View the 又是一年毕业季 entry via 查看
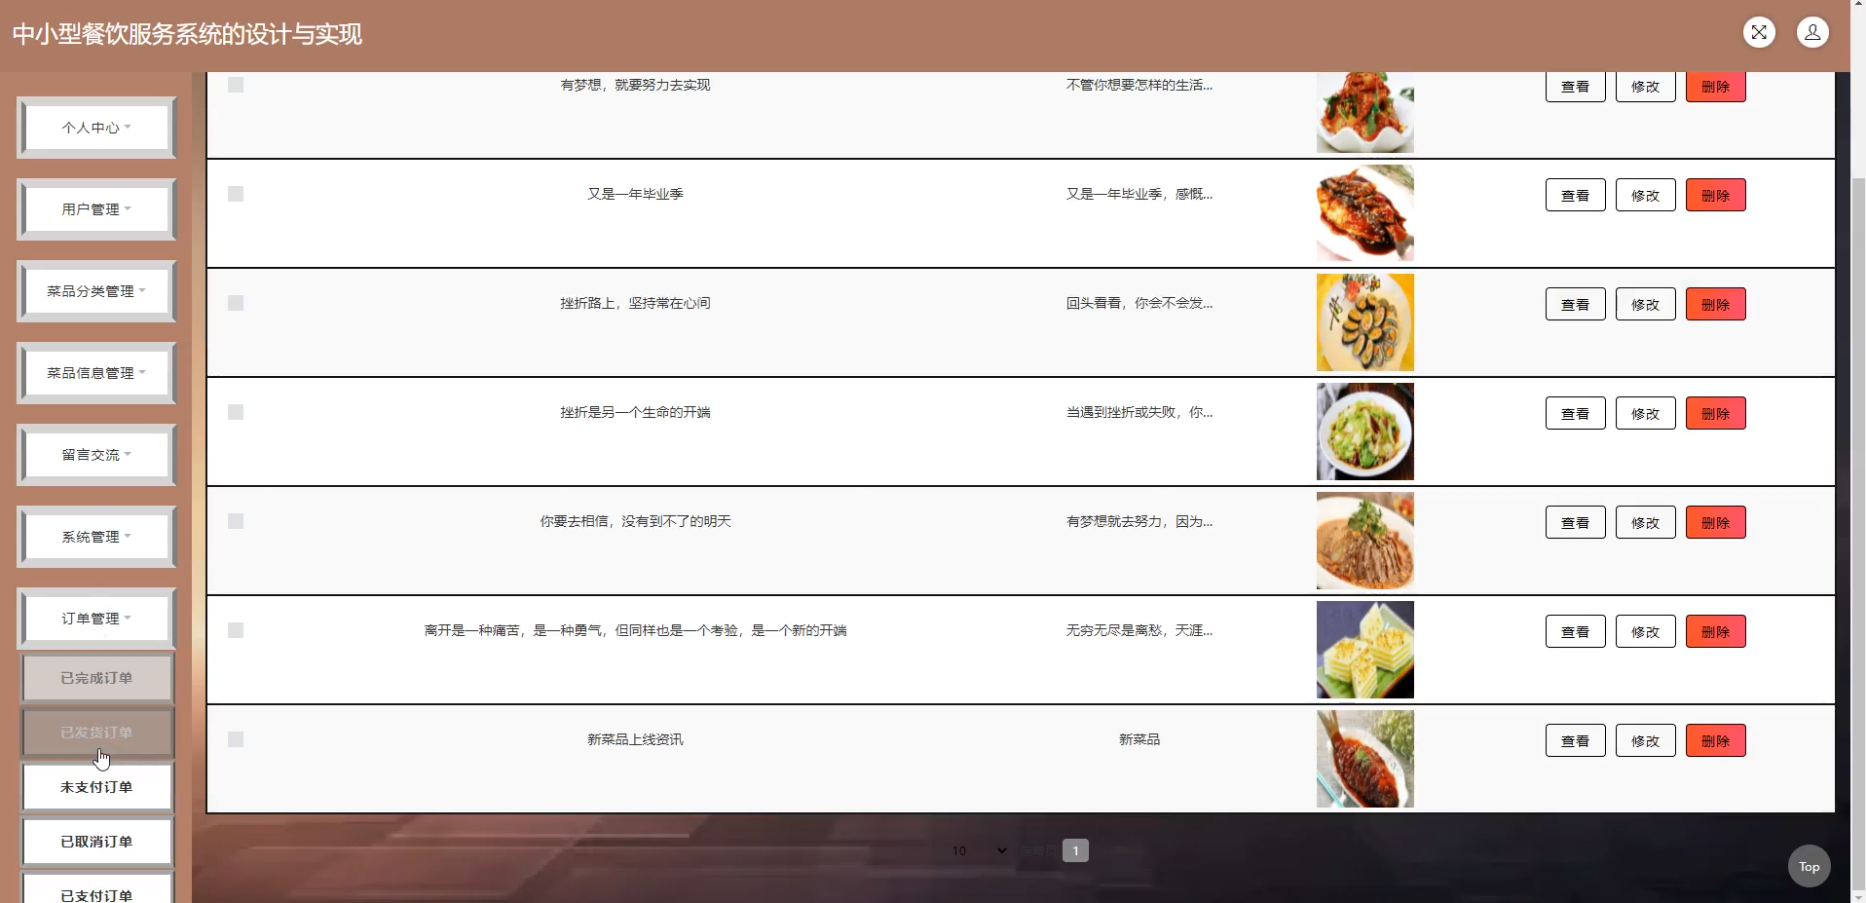The height and width of the screenshot is (903, 1866). pos(1575,195)
